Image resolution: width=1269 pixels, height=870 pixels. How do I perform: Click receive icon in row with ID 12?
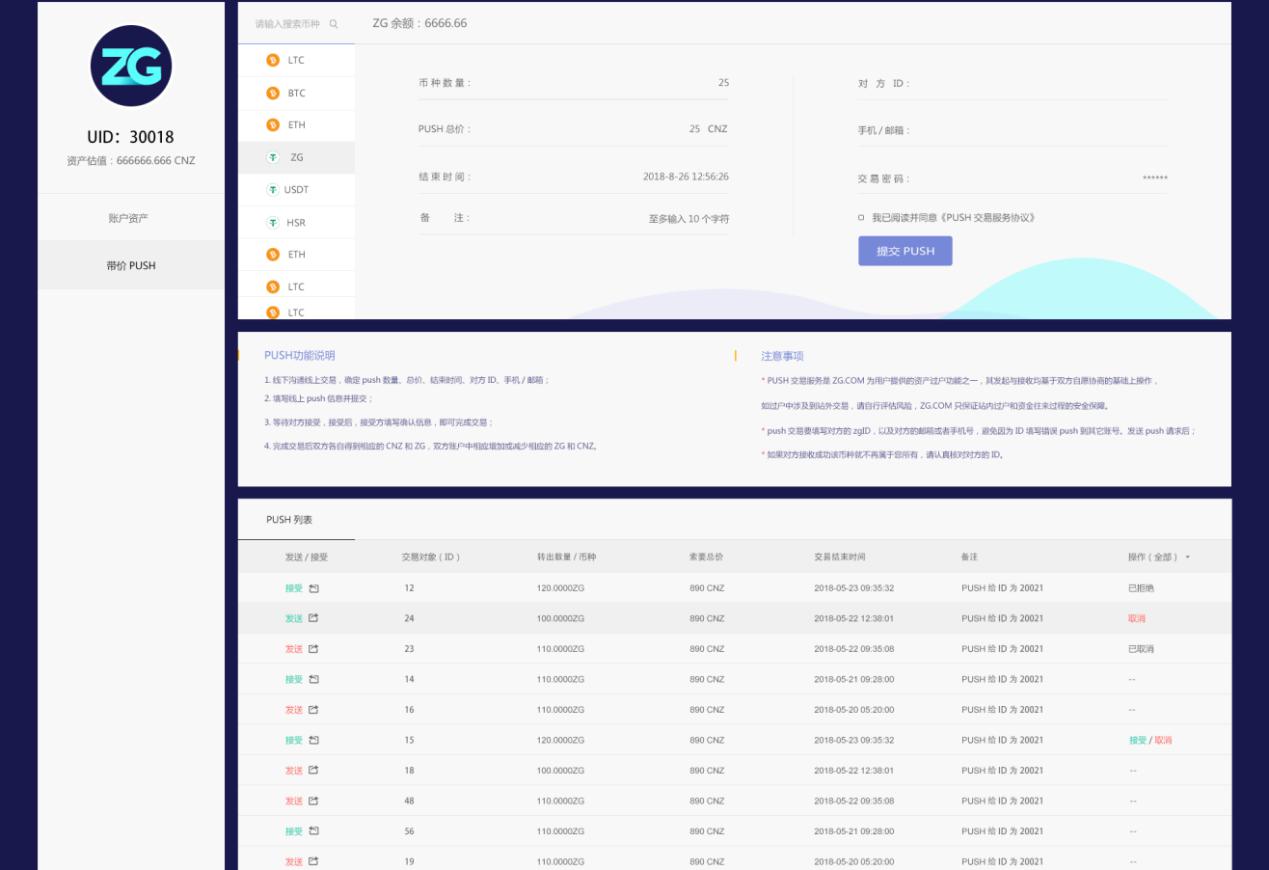point(313,588)
